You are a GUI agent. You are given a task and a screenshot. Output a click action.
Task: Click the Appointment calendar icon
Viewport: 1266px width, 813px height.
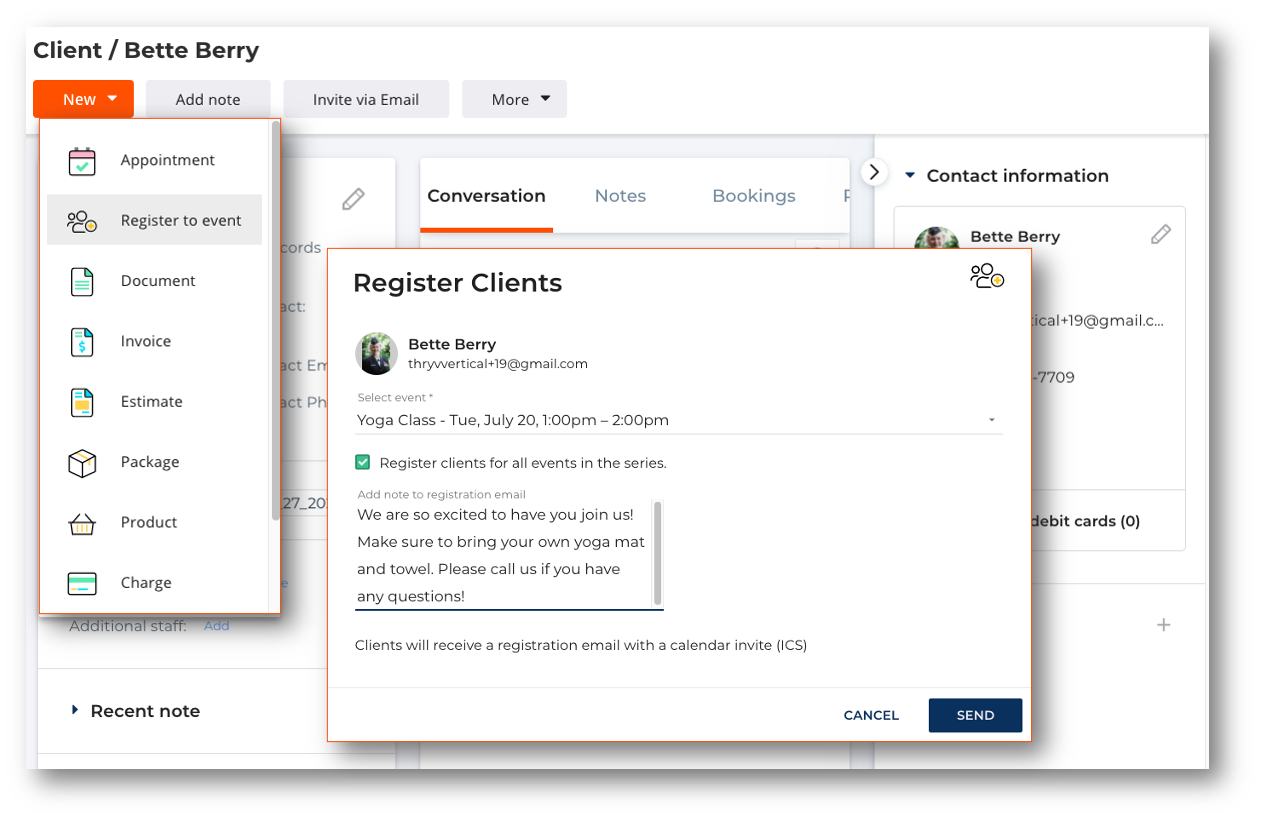pos(82,161)
